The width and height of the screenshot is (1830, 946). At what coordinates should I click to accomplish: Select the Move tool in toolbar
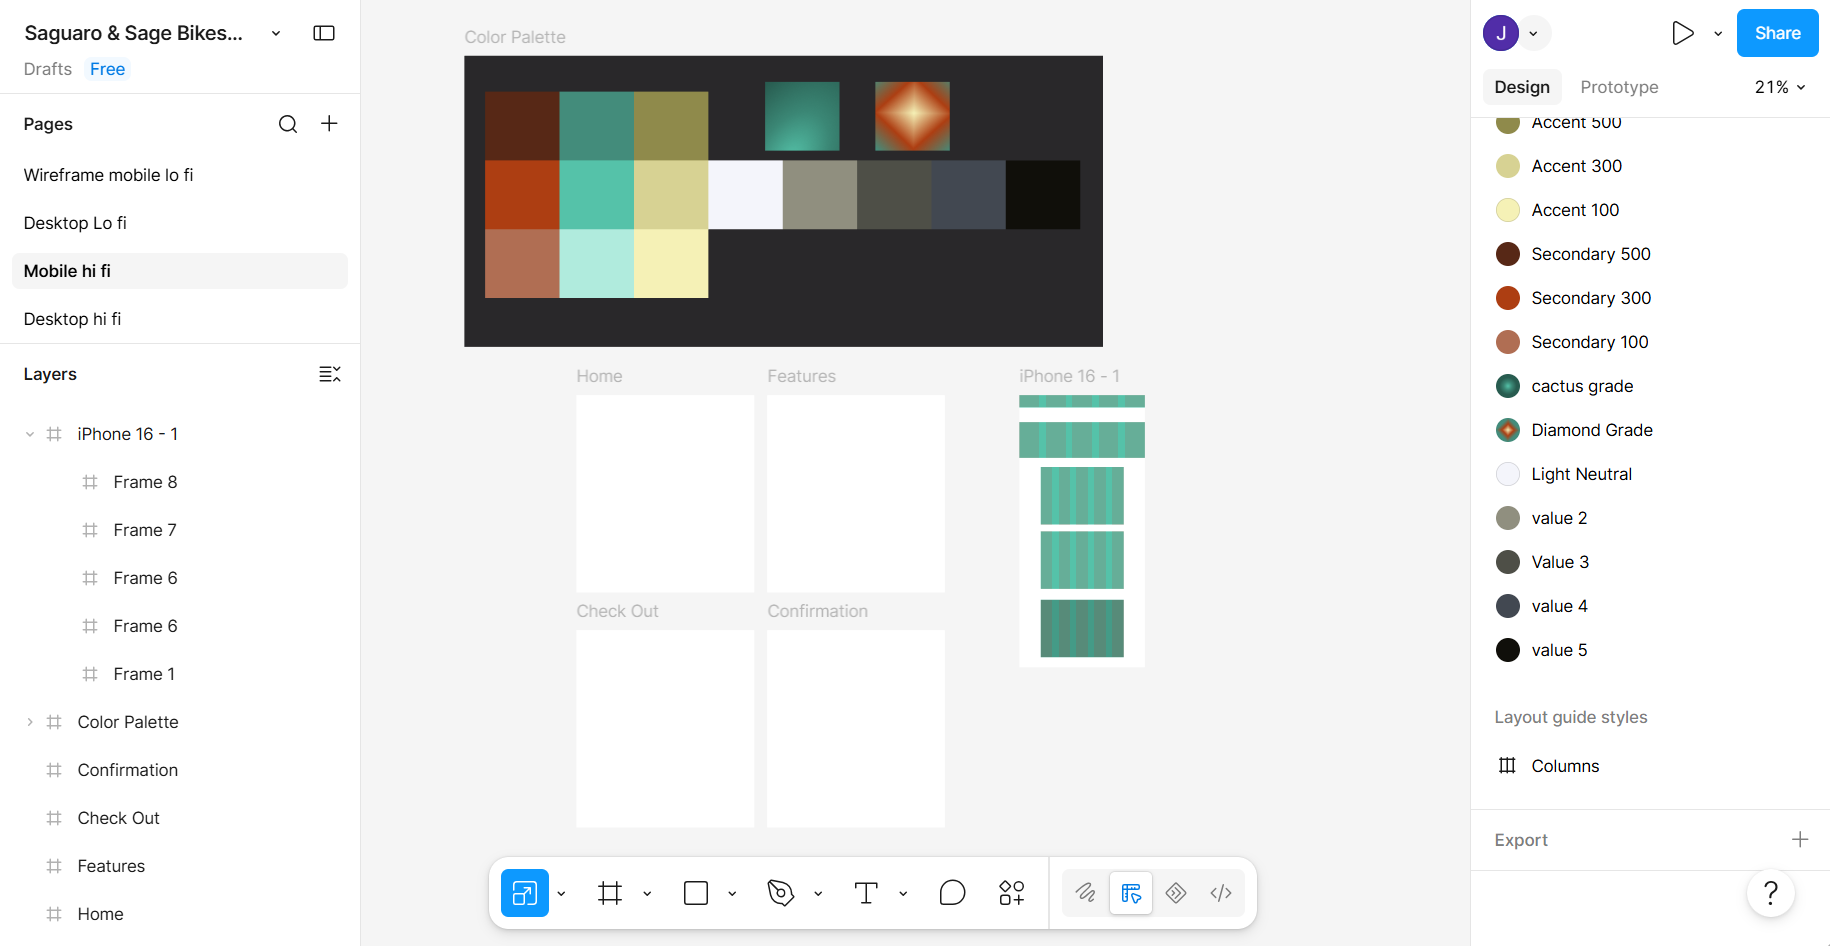[525, 893]
